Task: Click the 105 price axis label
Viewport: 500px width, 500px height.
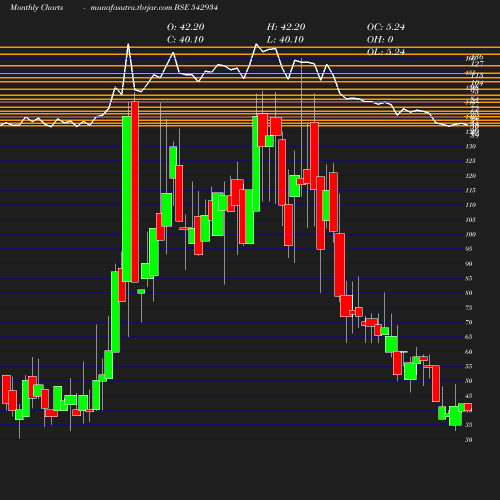Action: point(470,220)
